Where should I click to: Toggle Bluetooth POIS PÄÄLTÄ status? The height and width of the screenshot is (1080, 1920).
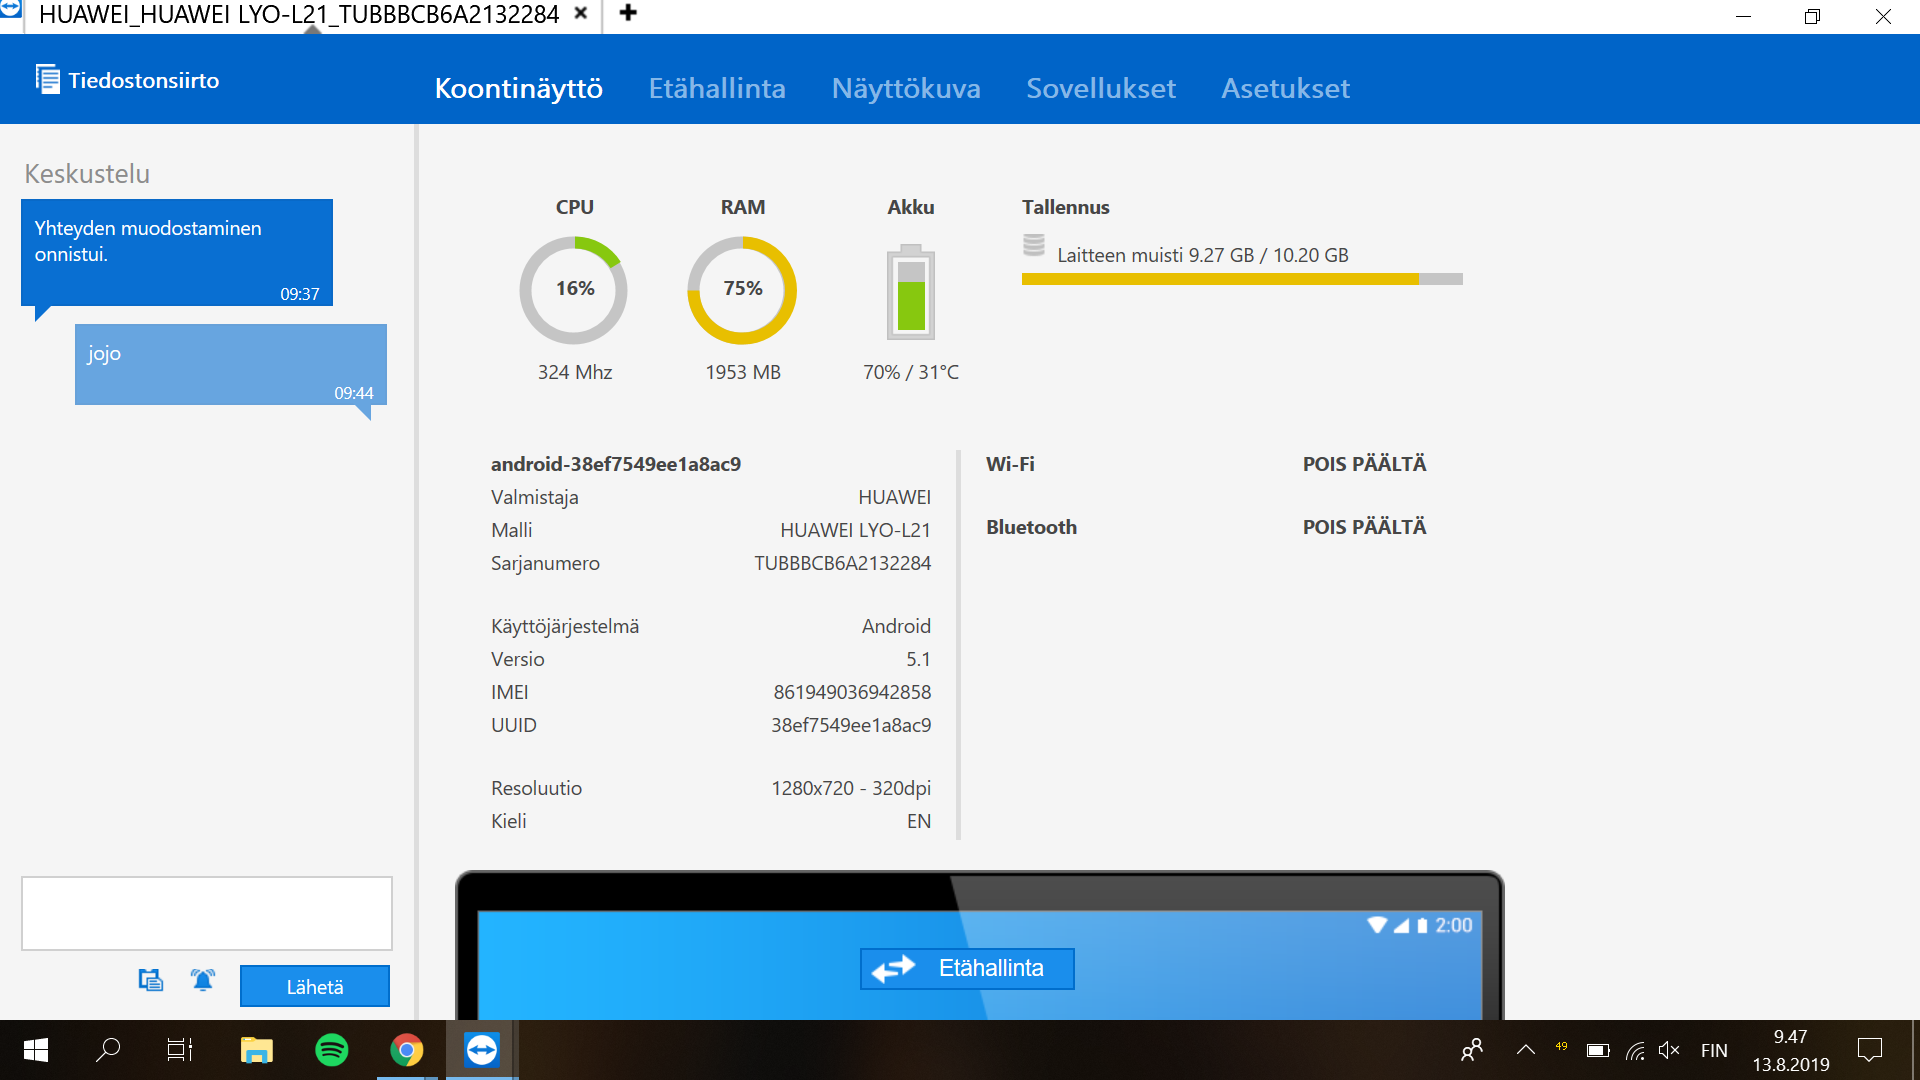click(x=1364, y=527)
